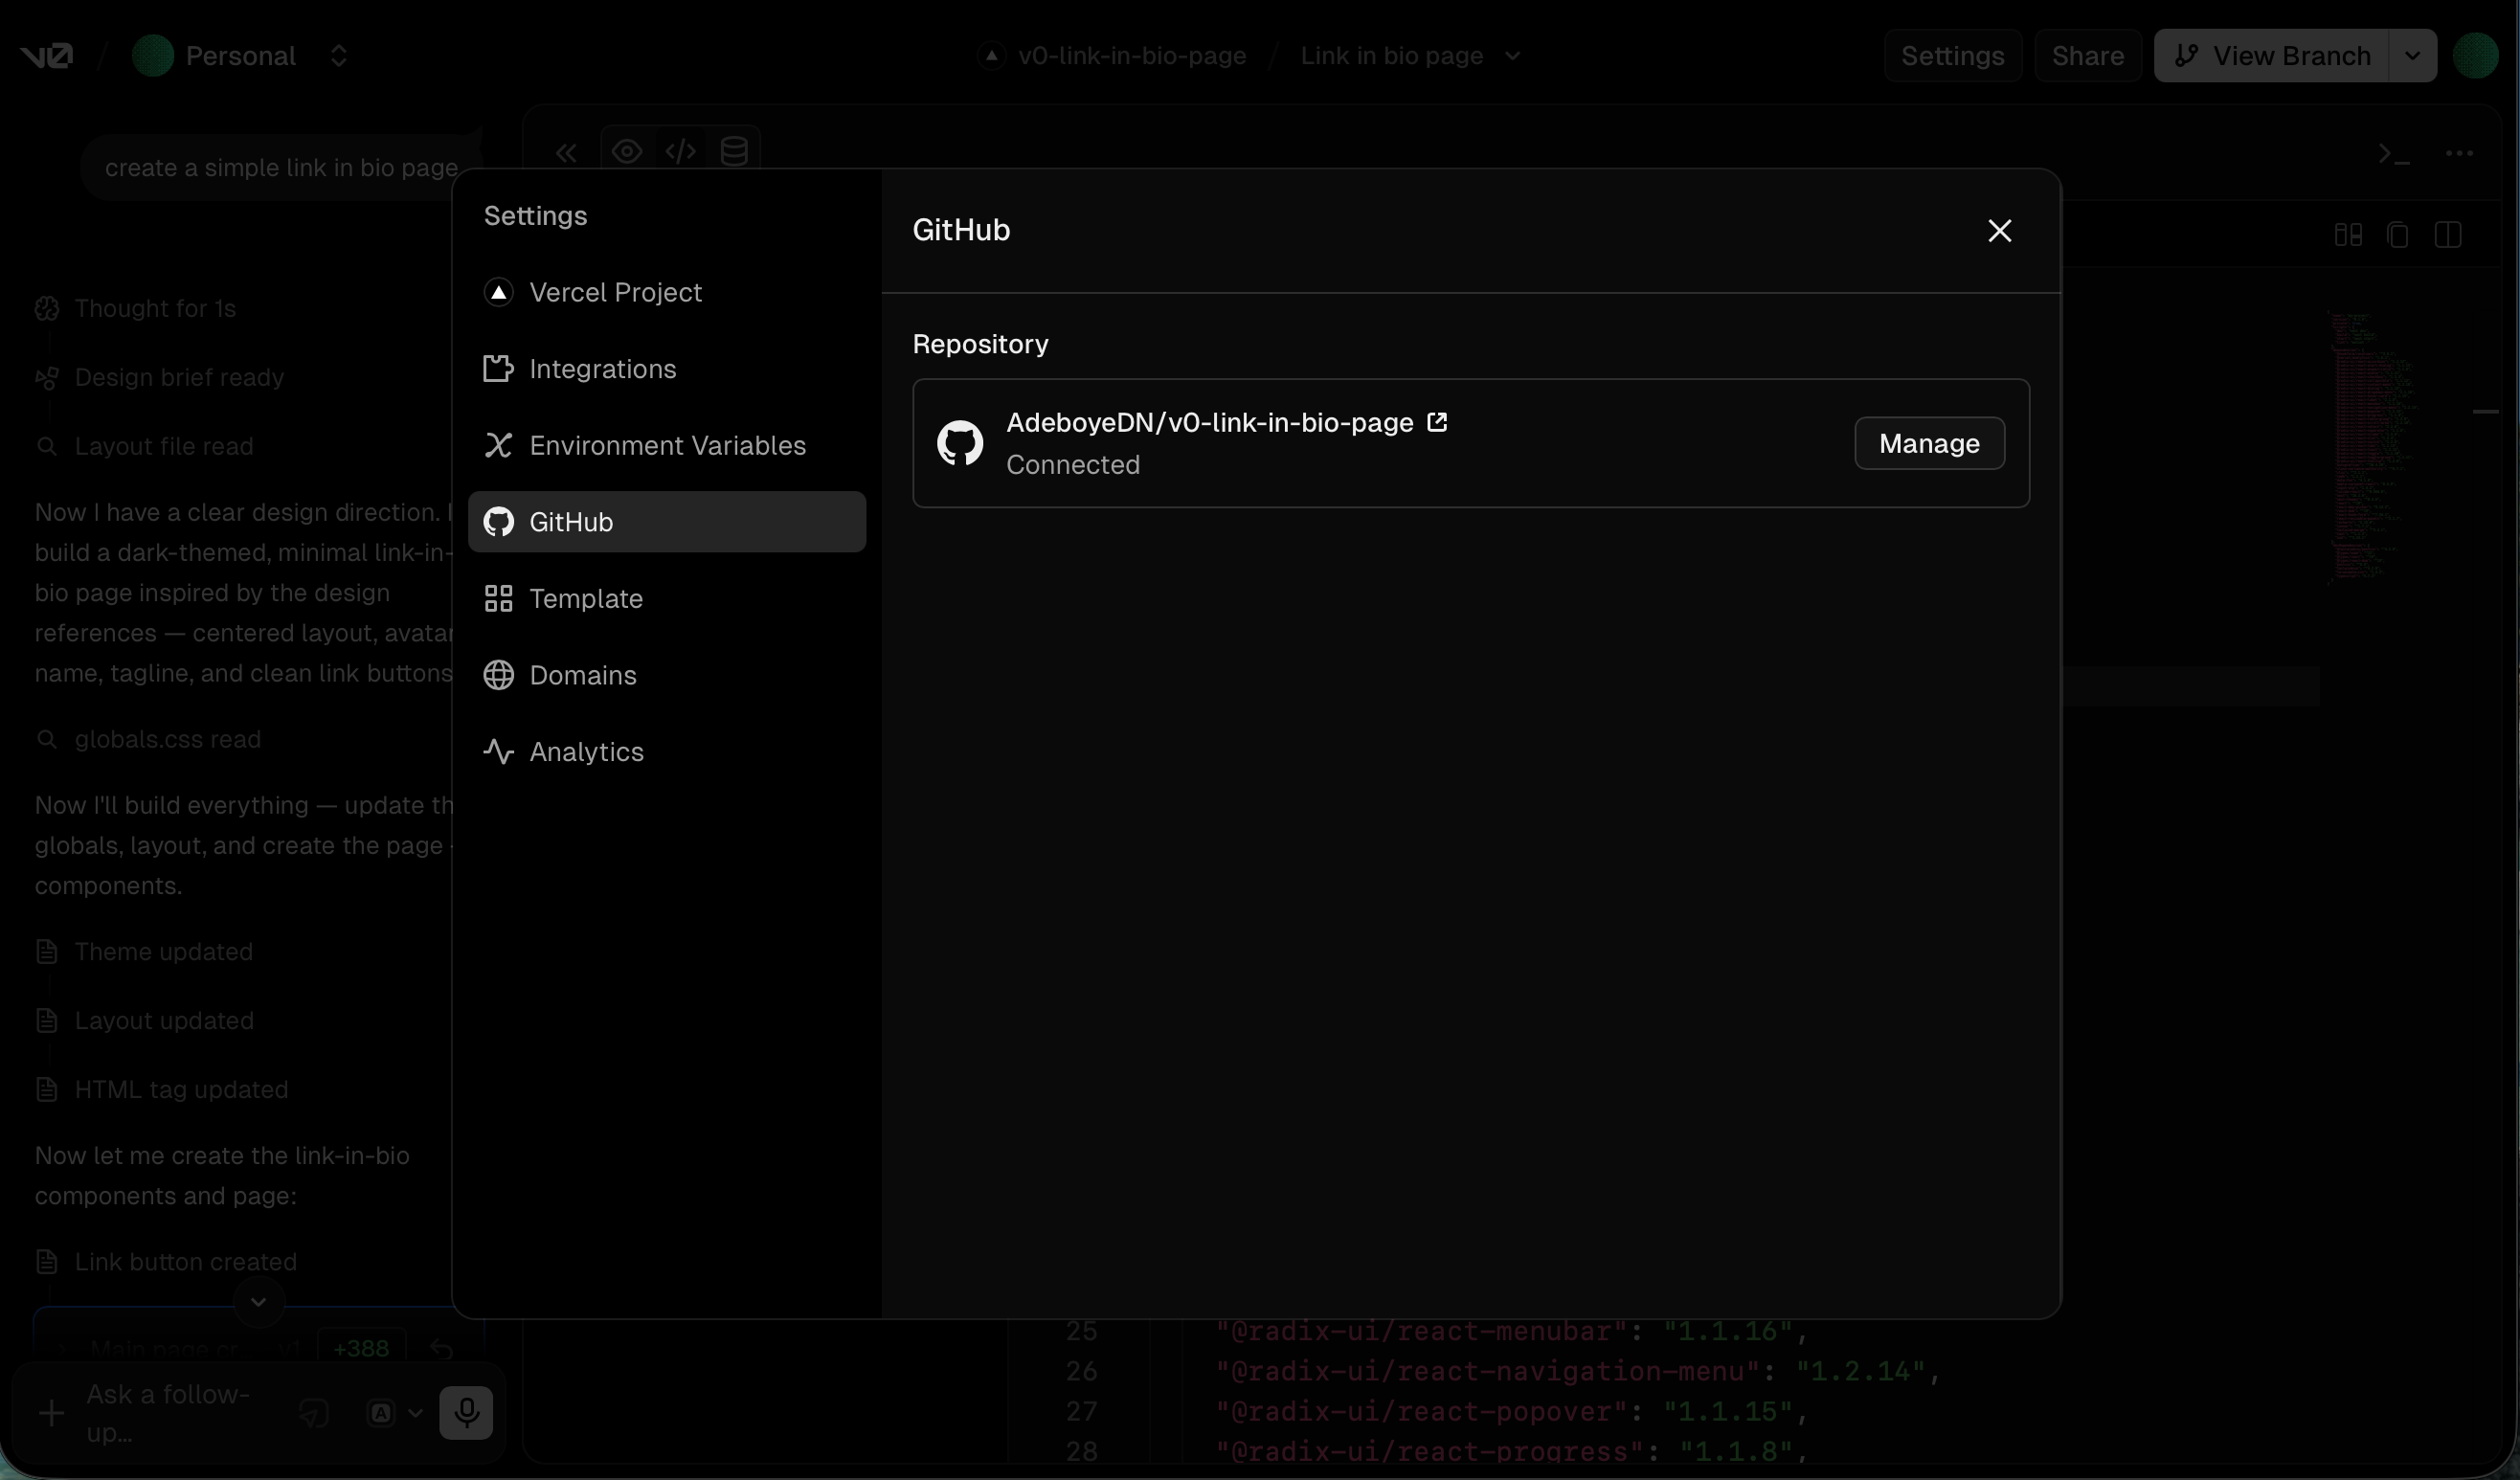Open Vercel Project settings section

click(667, 292)
